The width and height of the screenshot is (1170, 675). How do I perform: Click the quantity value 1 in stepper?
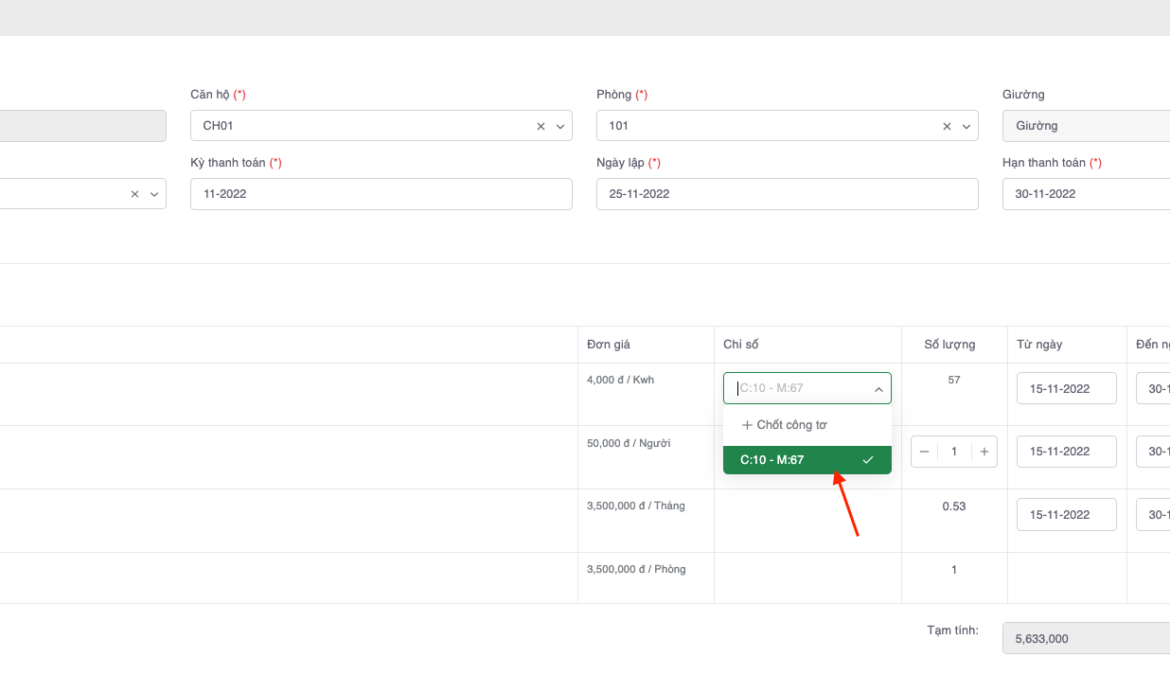tap(954, 452)
